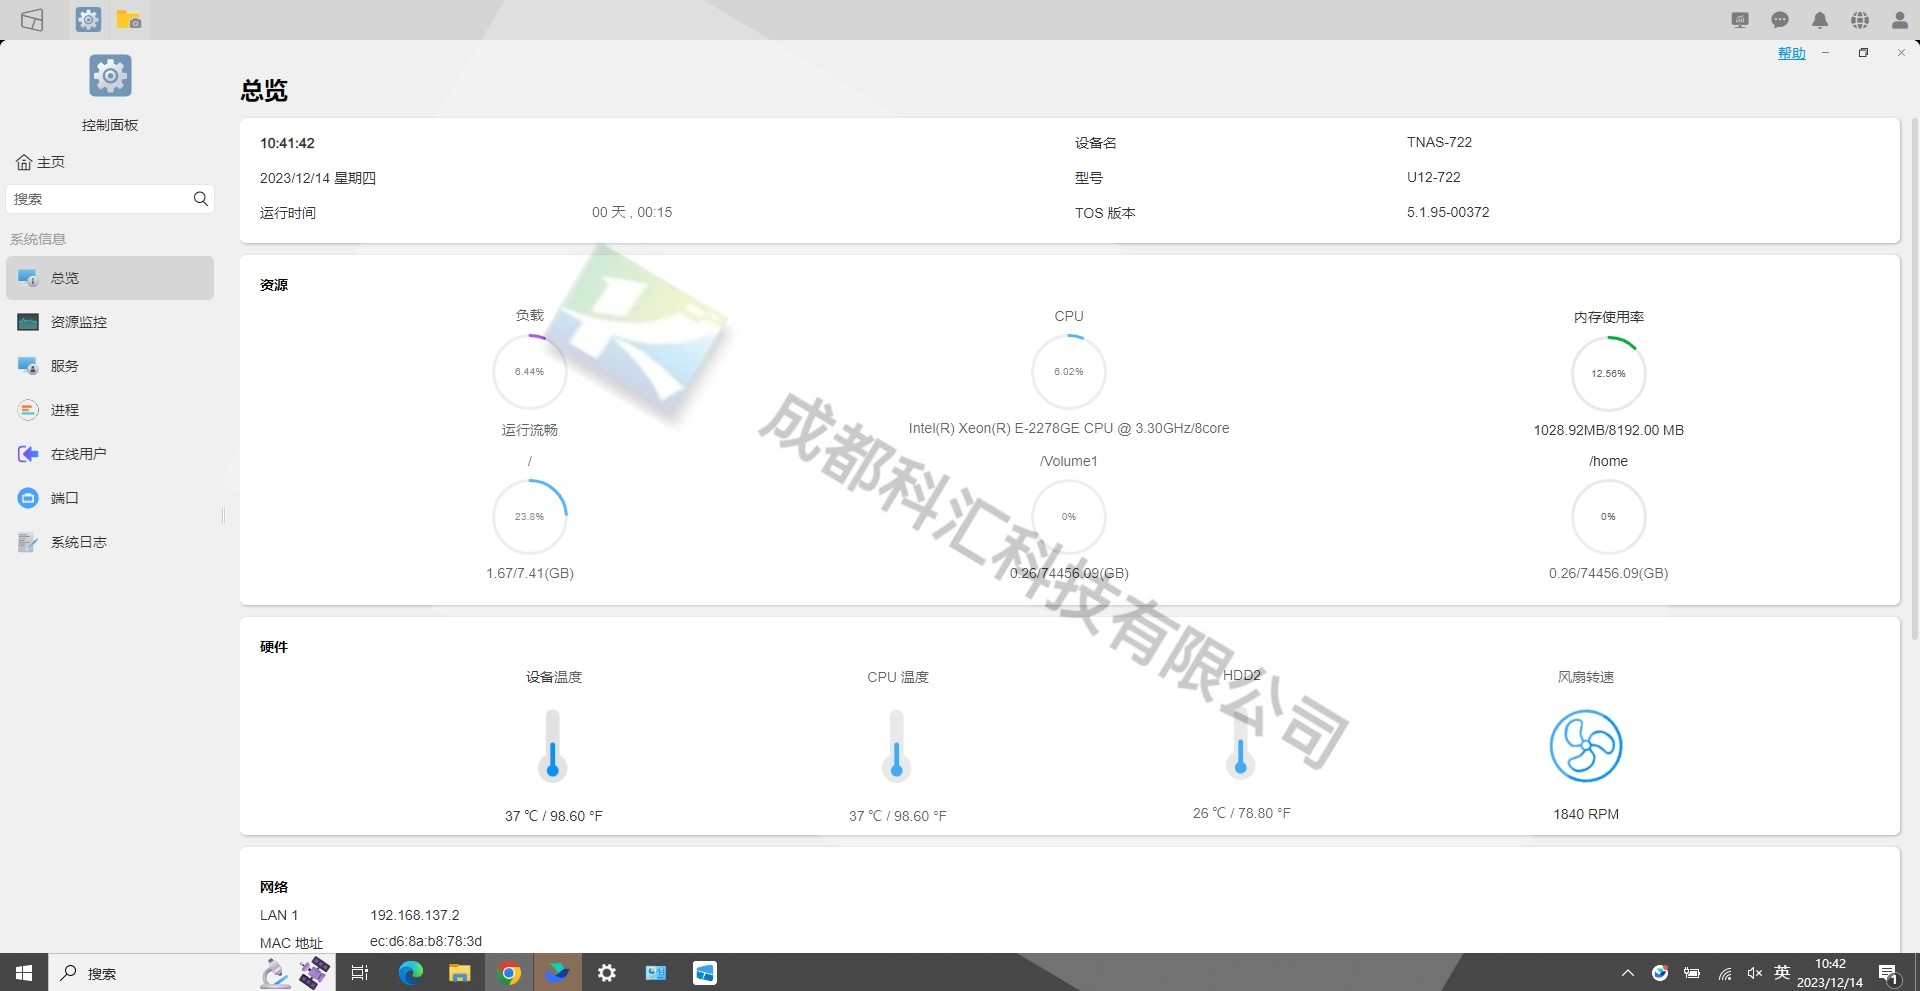Open Microsoft Edge from the taskbar
The width and height of the screenshot is (1920, 991).
click(411, 973)
